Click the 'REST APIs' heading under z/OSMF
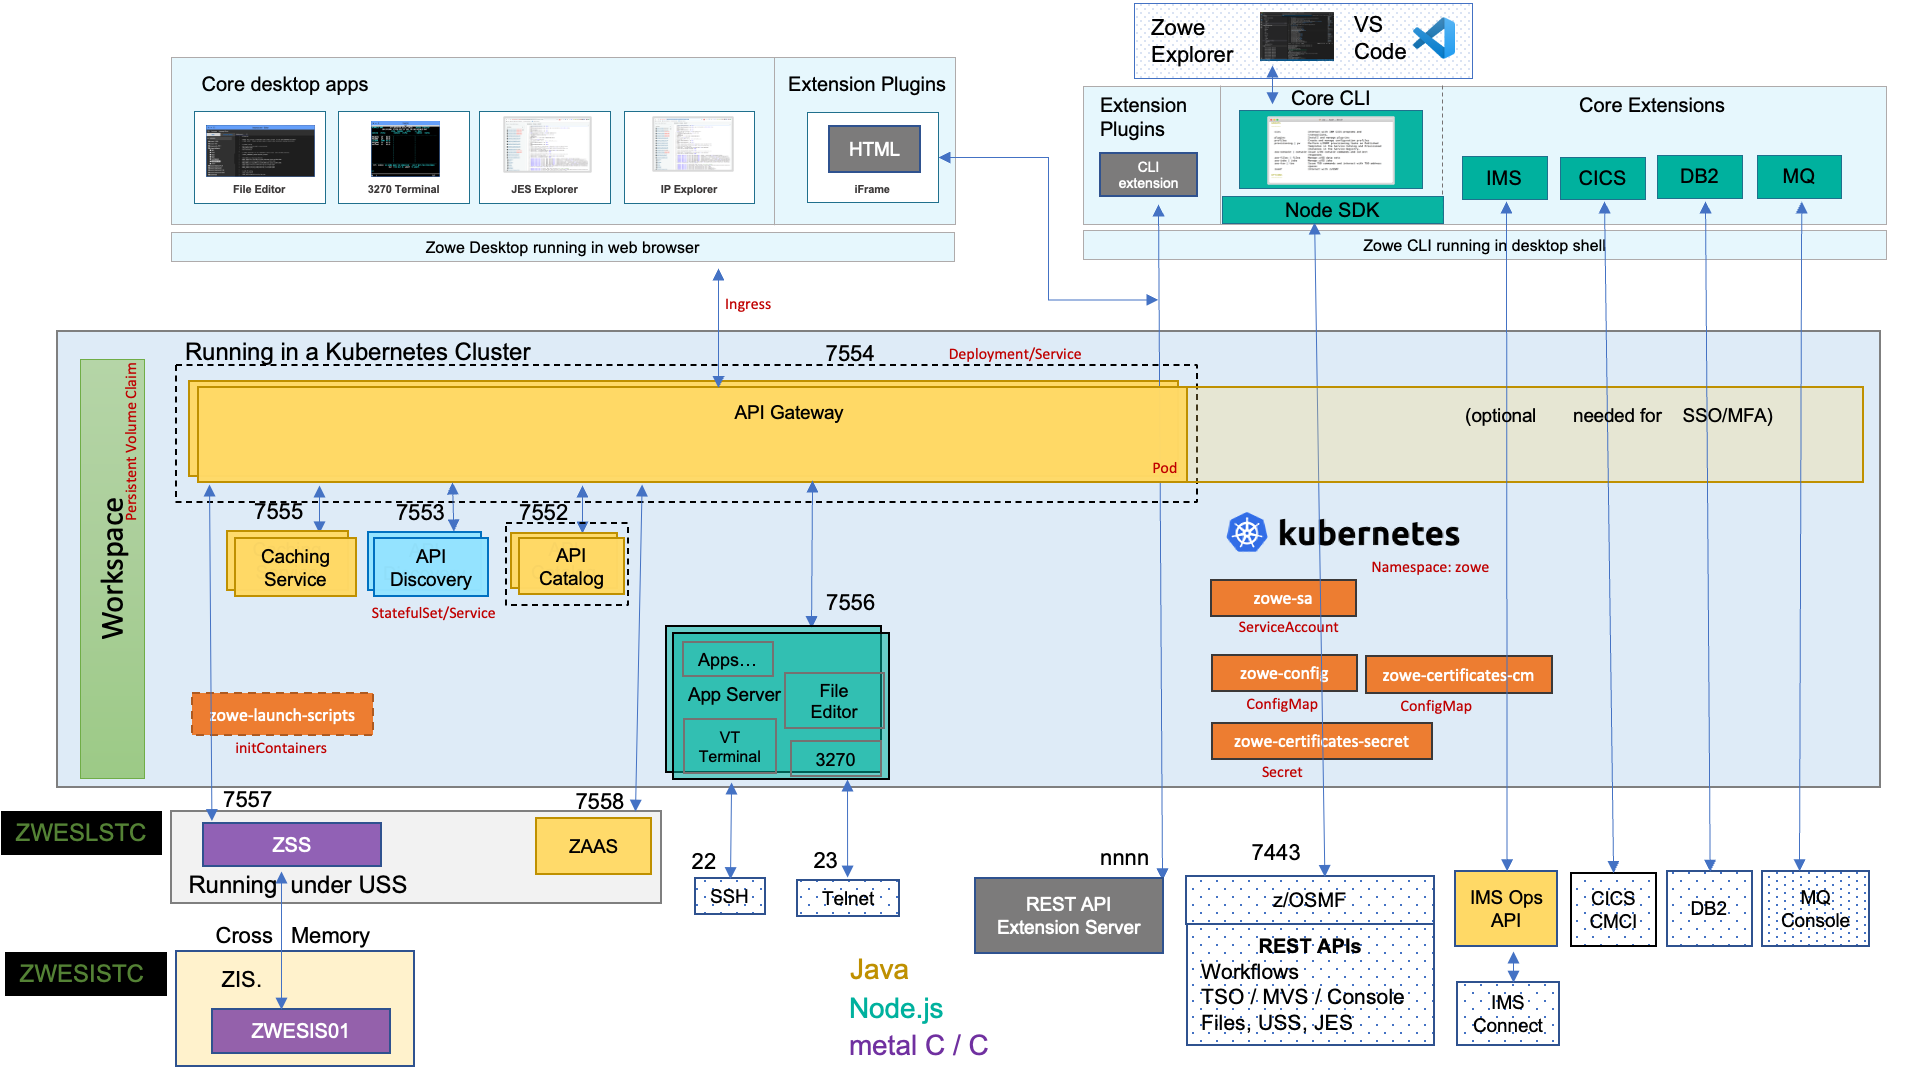The width and height of the screenshot is (1920, 1080). [x=1310, y=946]
